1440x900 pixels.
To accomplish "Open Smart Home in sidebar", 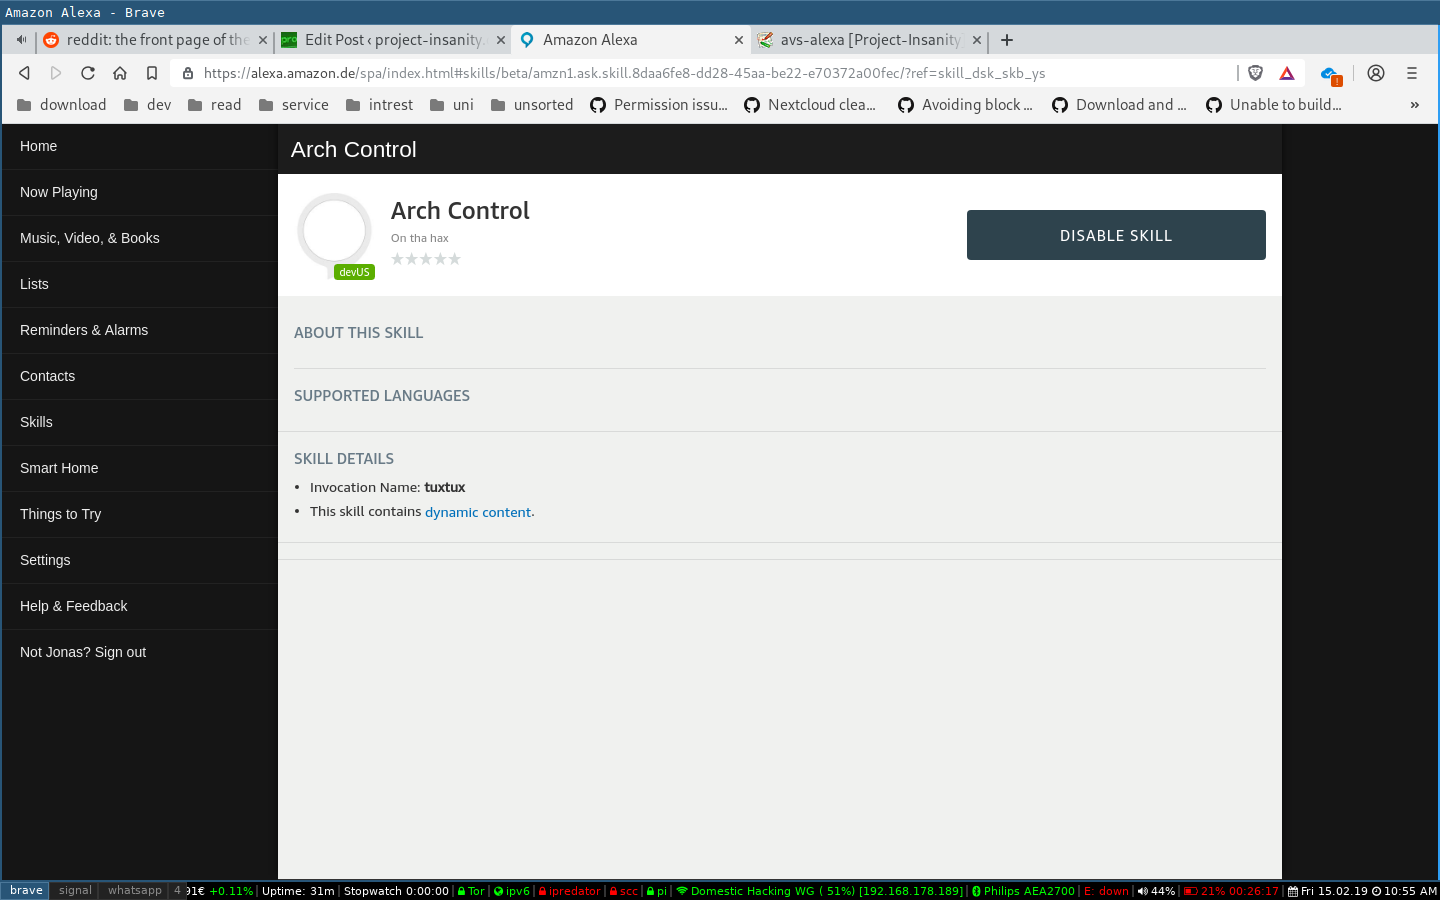I will [x=139, y=468].
